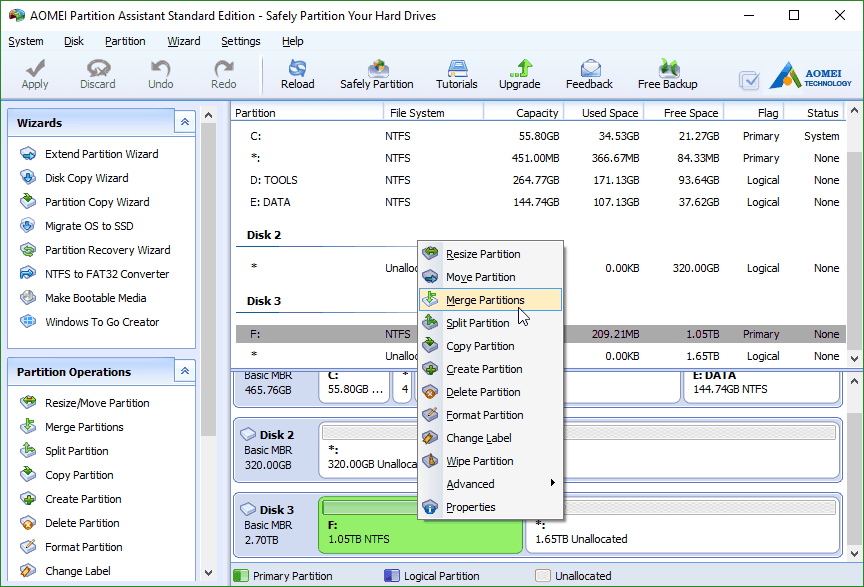This screenshot has height=587, width=864.
Task: Select Merge Partitions in context menu
Action: [x=490, y=300]
